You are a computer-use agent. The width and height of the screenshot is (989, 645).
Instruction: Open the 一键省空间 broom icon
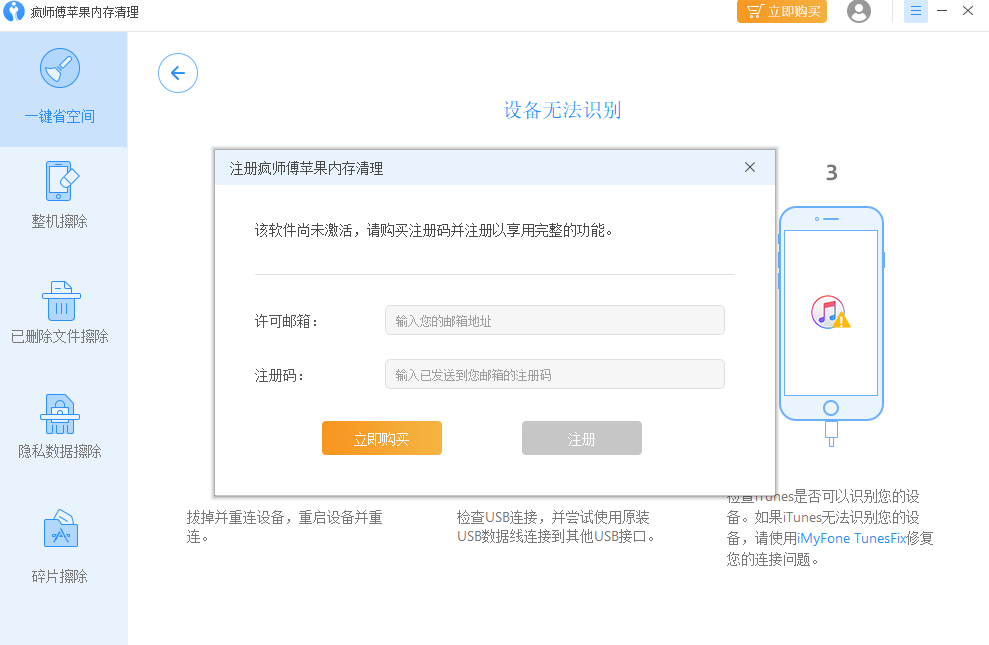tap(60, 68)
